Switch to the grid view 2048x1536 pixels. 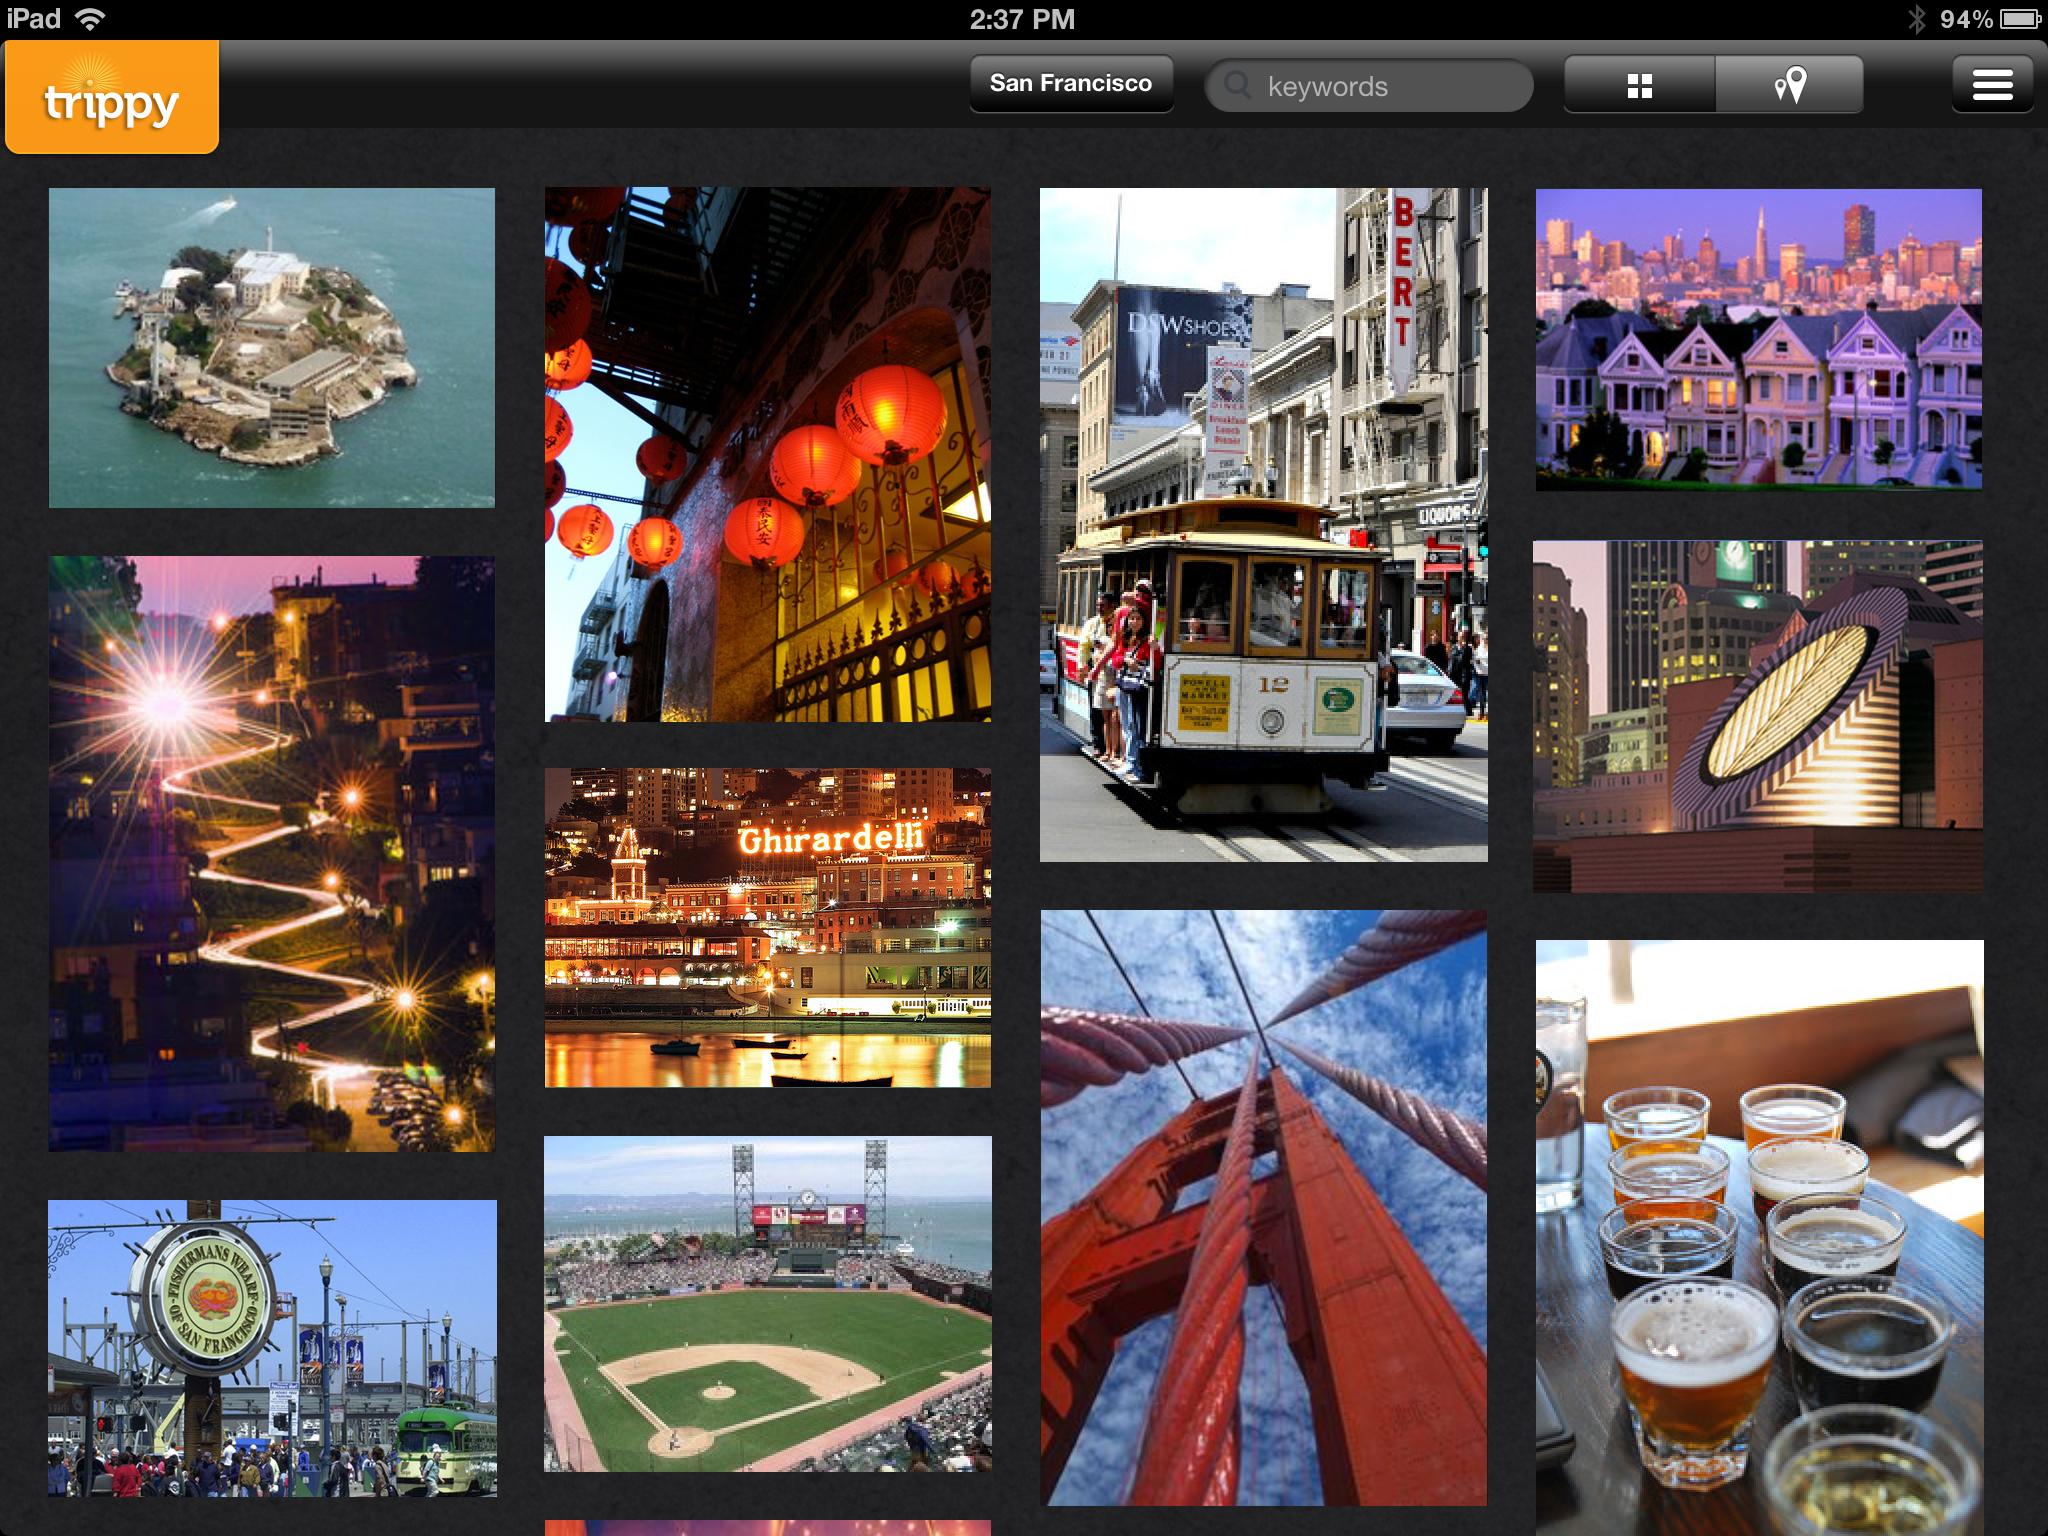click(1639, 85)
